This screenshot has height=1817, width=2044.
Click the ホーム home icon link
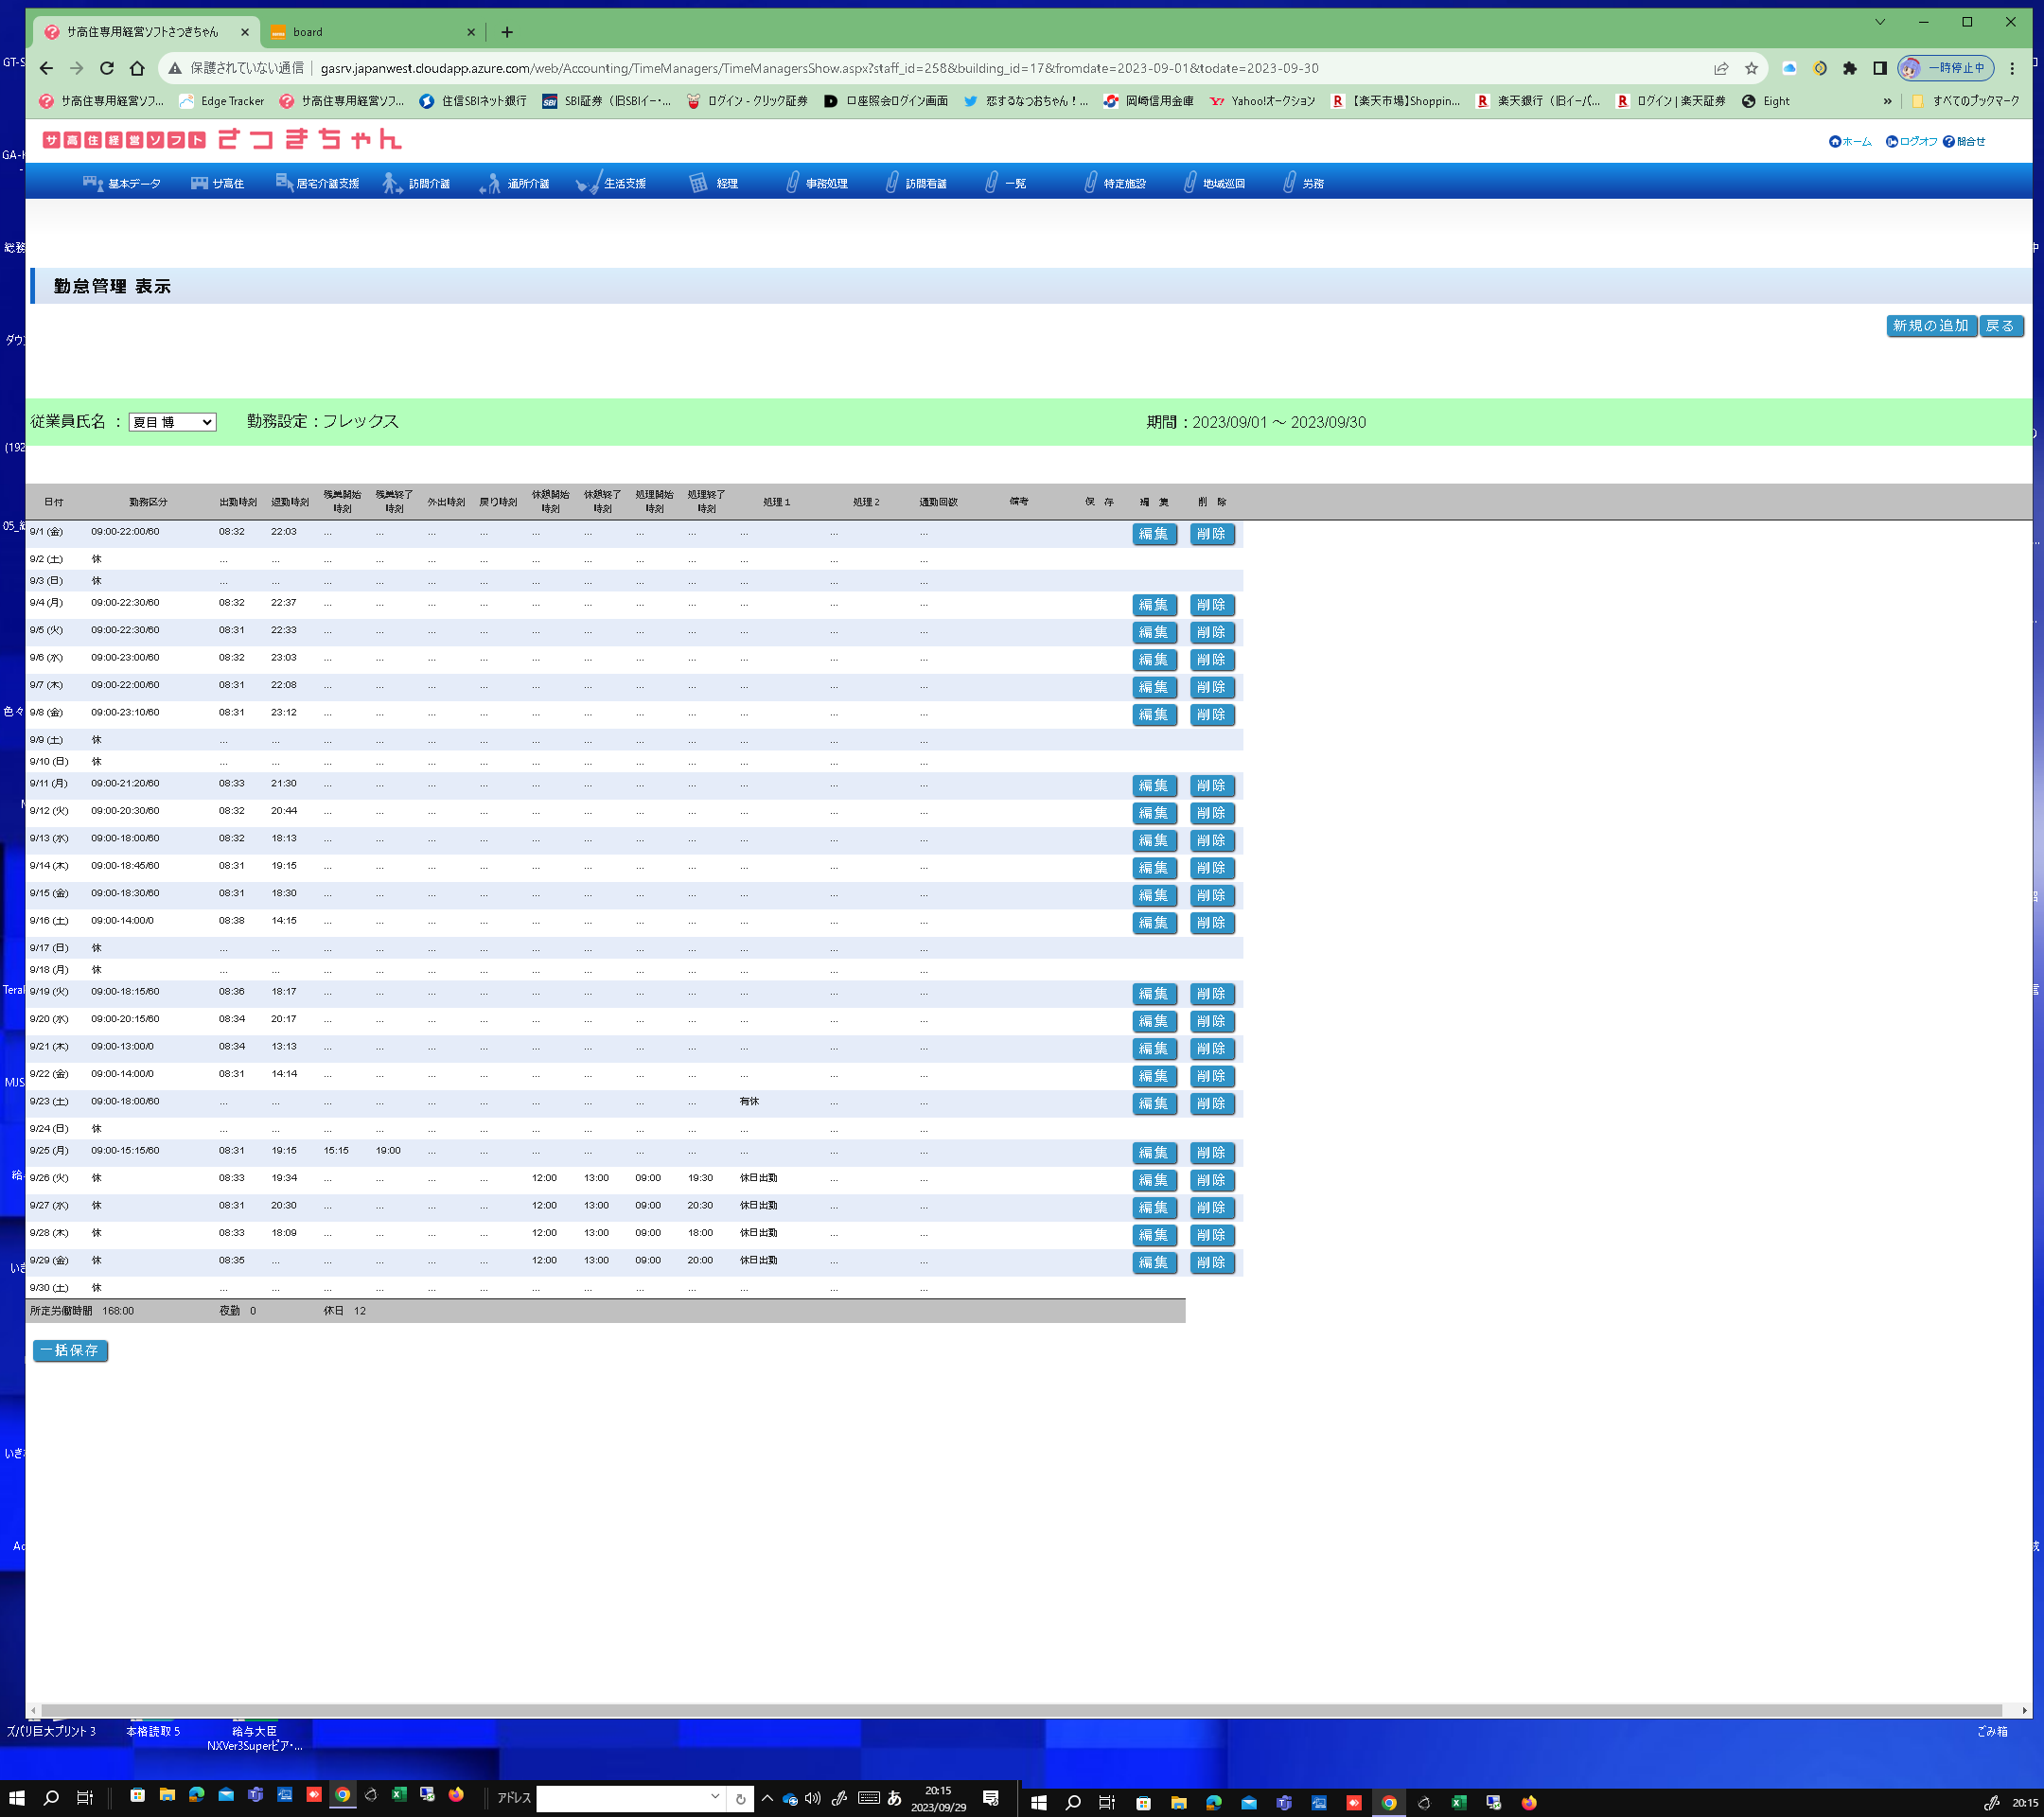pos(1834,142)
